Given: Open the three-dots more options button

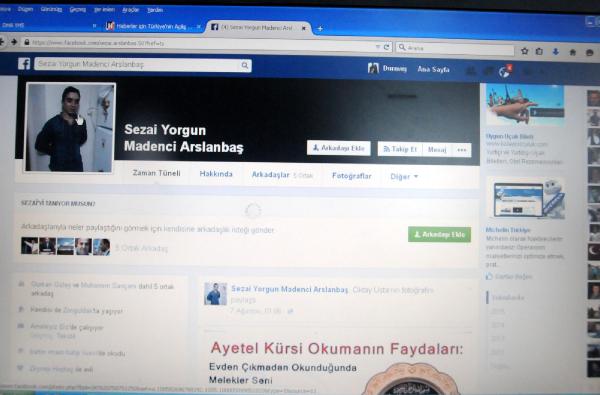Looking at the screenshot, I should [x=462, y=150].
